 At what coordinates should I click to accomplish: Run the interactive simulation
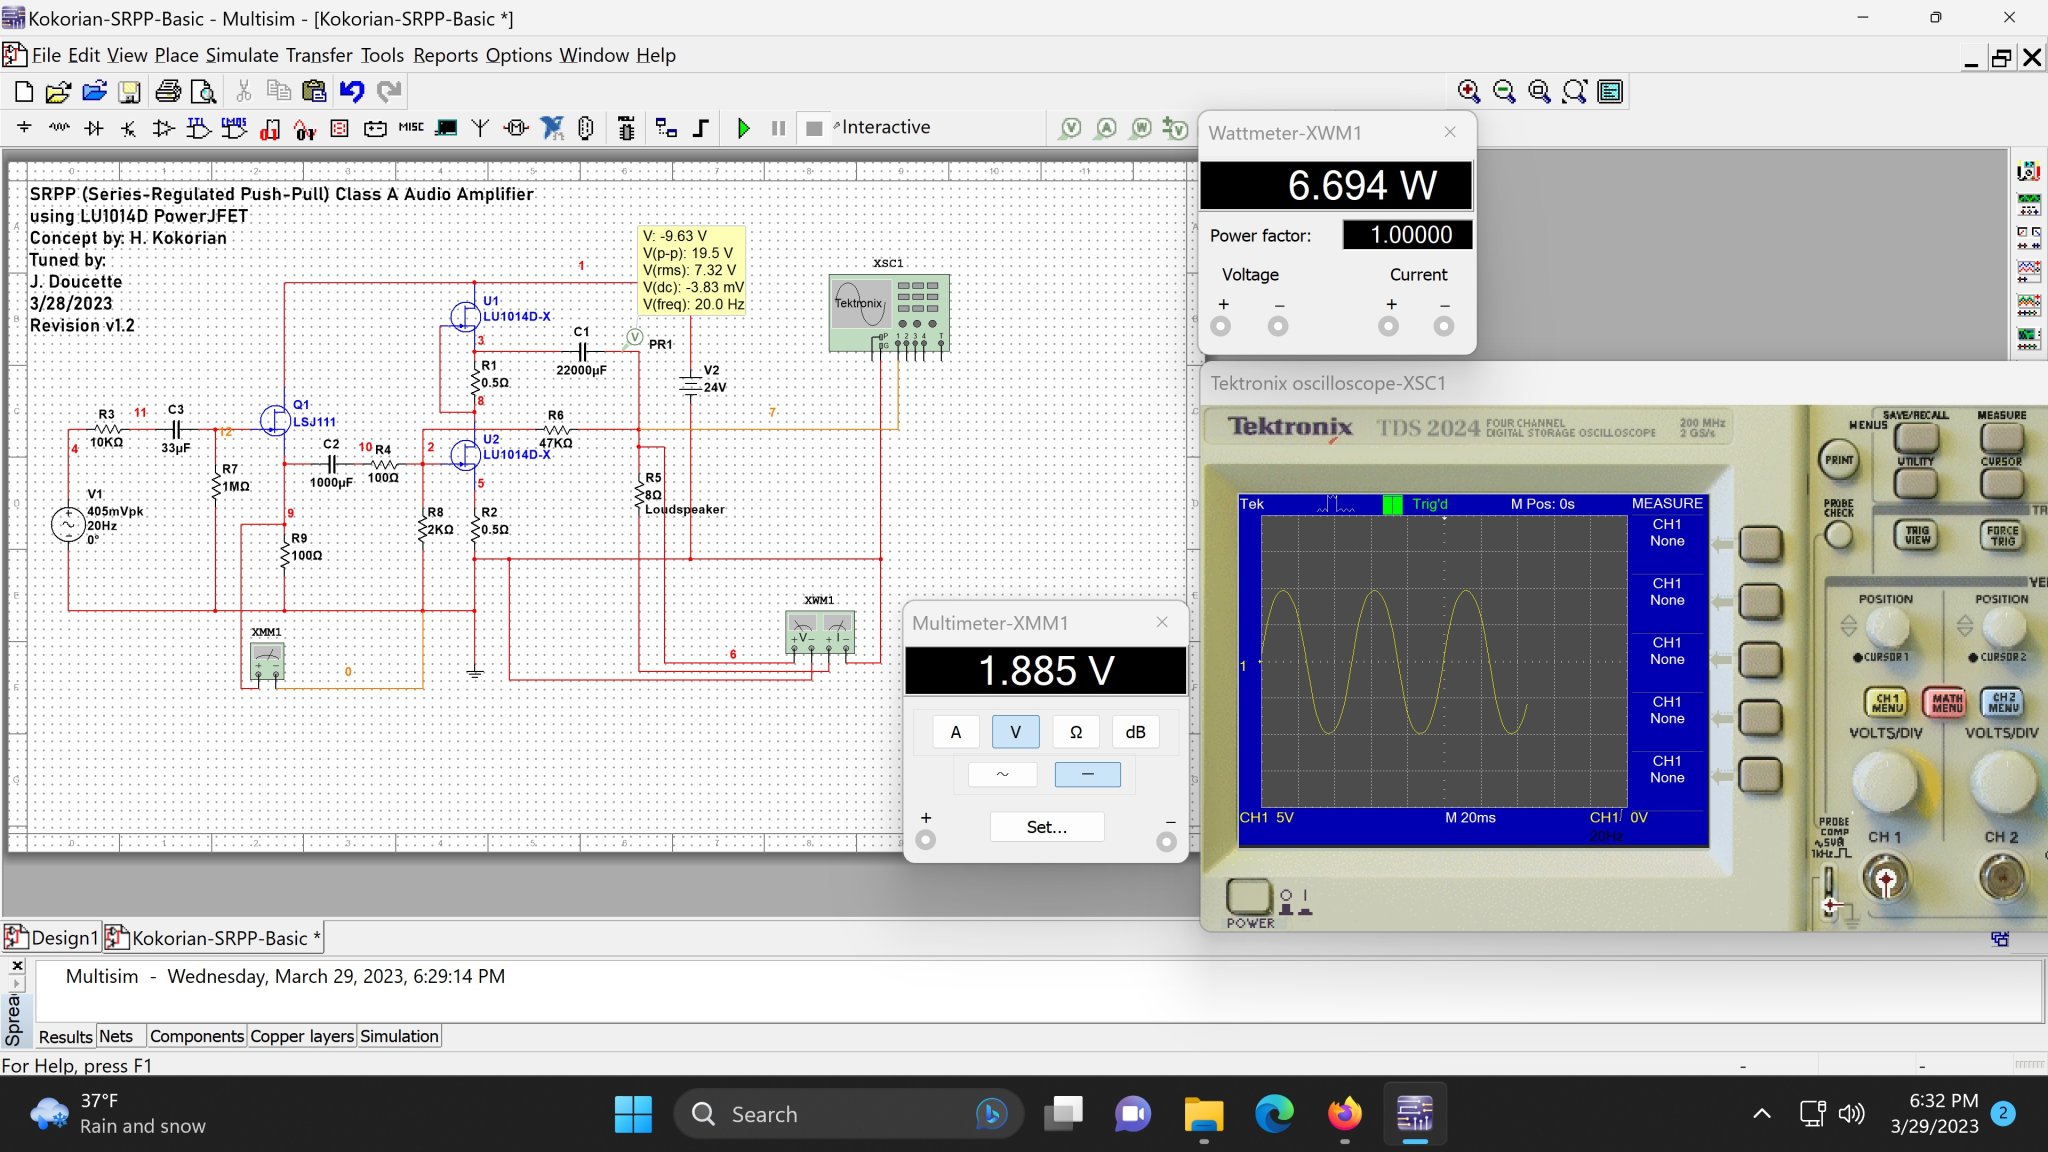pos(743,128)
